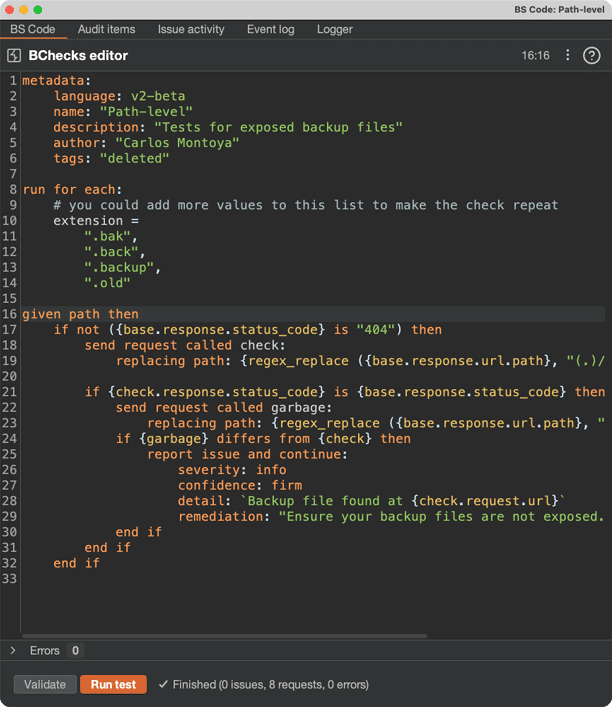The width and height of the screenshot is (612, 707).
Task: Switch to the BS Code tab
Action: [33, 30]
